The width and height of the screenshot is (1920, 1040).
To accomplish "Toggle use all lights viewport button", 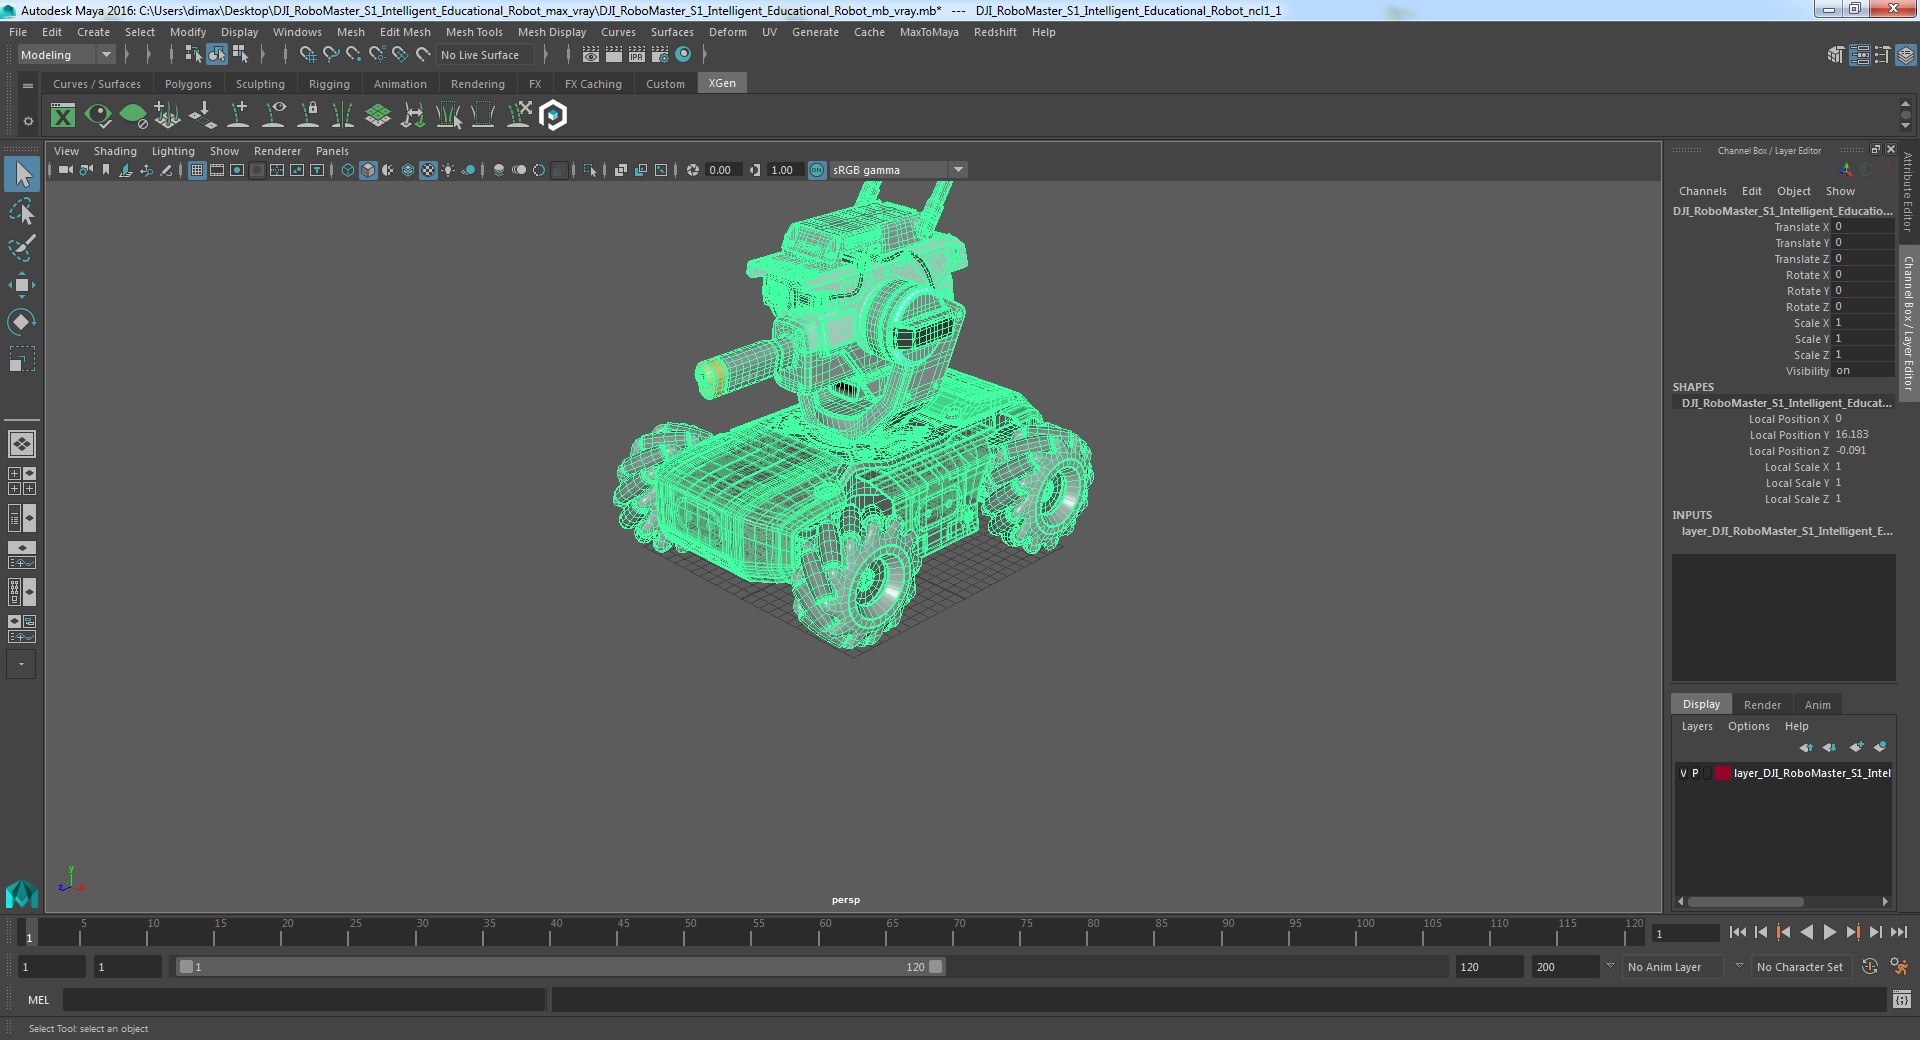I will 448,170.
